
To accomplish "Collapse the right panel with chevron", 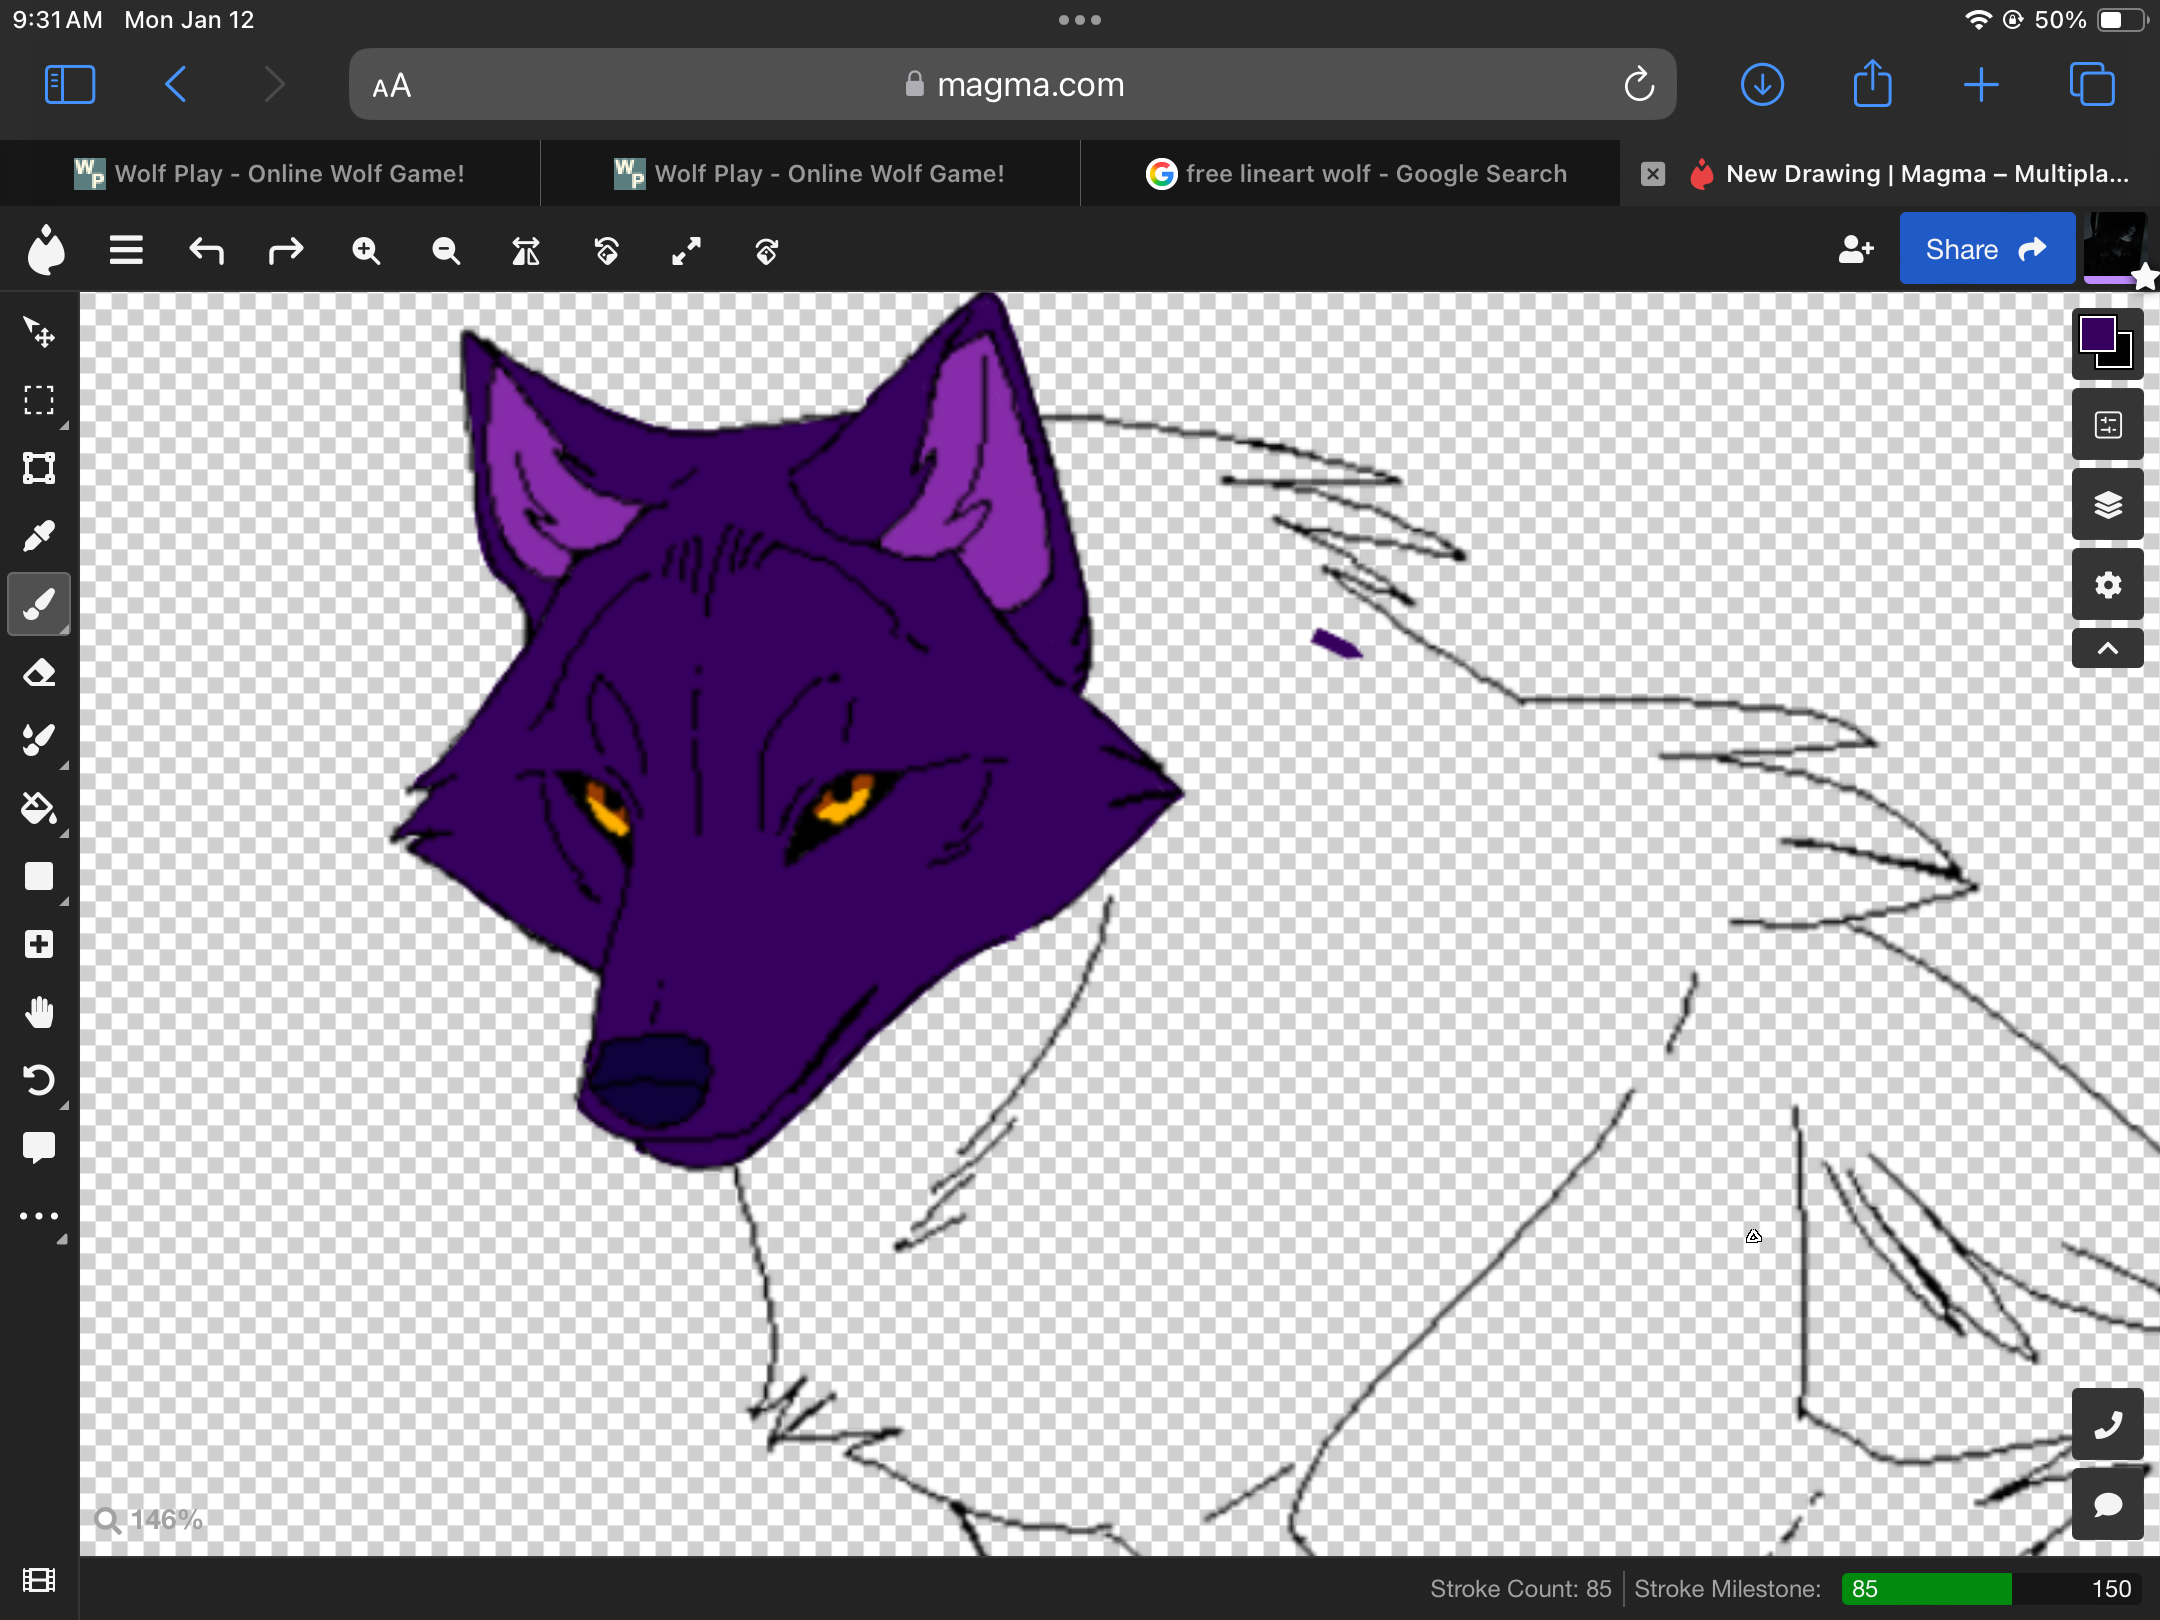I will click(x=2108, y=648).
